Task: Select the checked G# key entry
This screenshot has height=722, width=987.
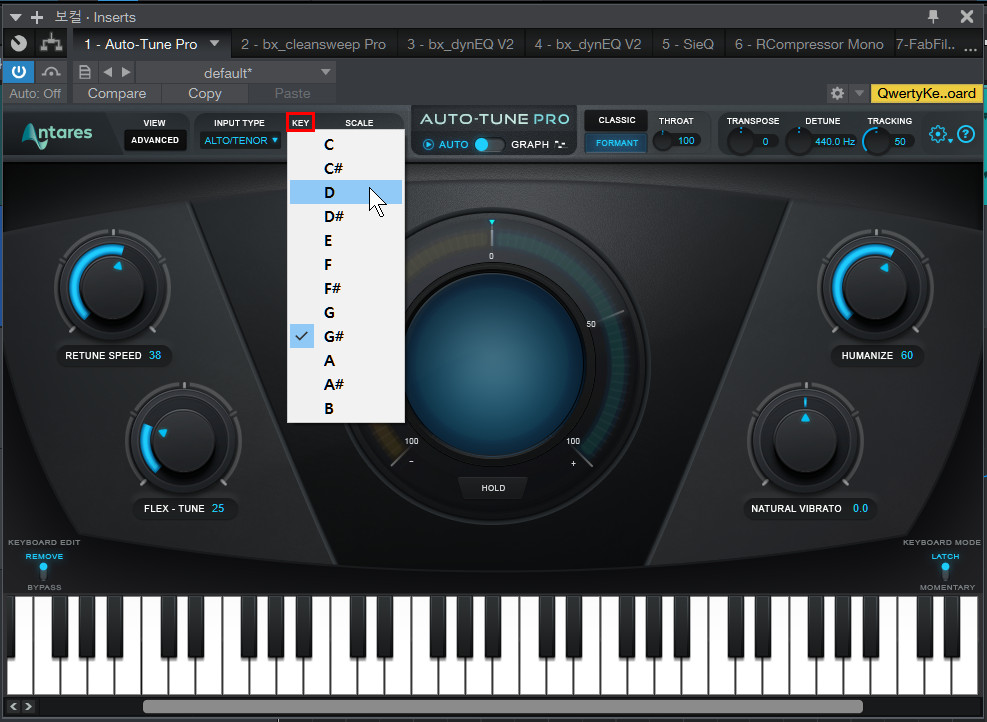Action: tap(346, 336)
